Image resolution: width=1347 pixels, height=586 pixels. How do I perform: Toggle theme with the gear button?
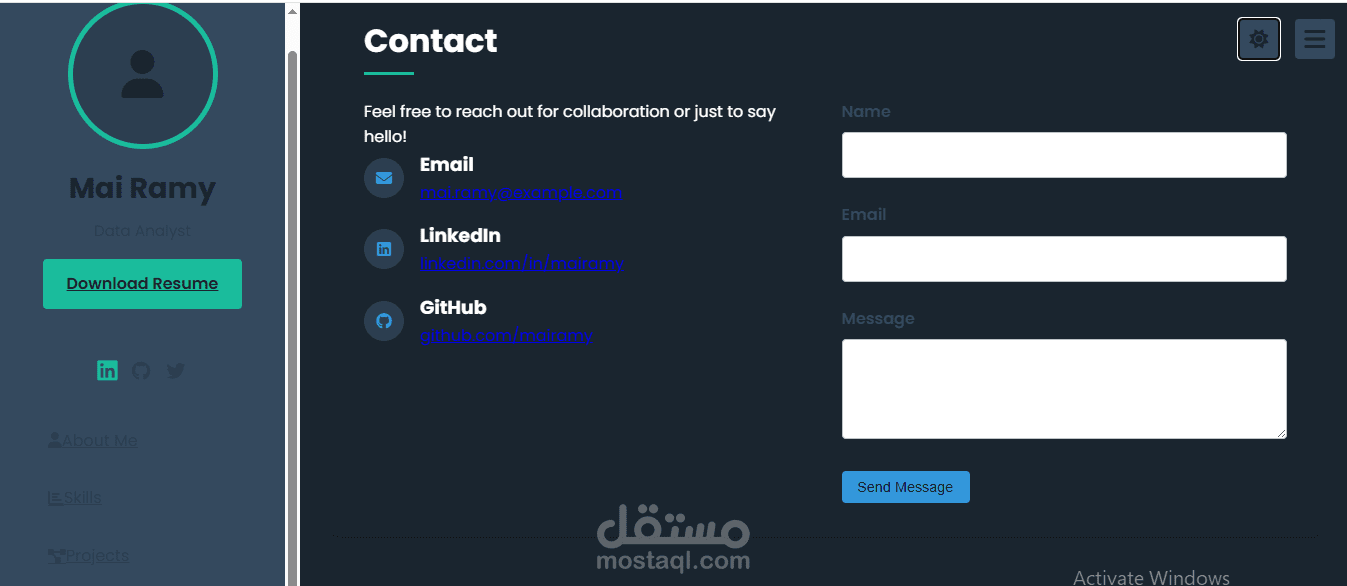pos(1258,39)
